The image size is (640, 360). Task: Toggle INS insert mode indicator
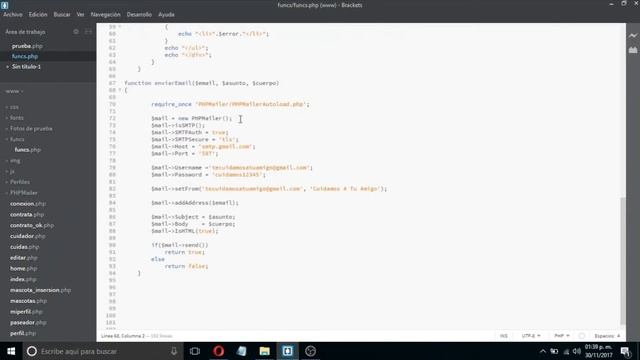pyautogui.click(x=504, y=336)
